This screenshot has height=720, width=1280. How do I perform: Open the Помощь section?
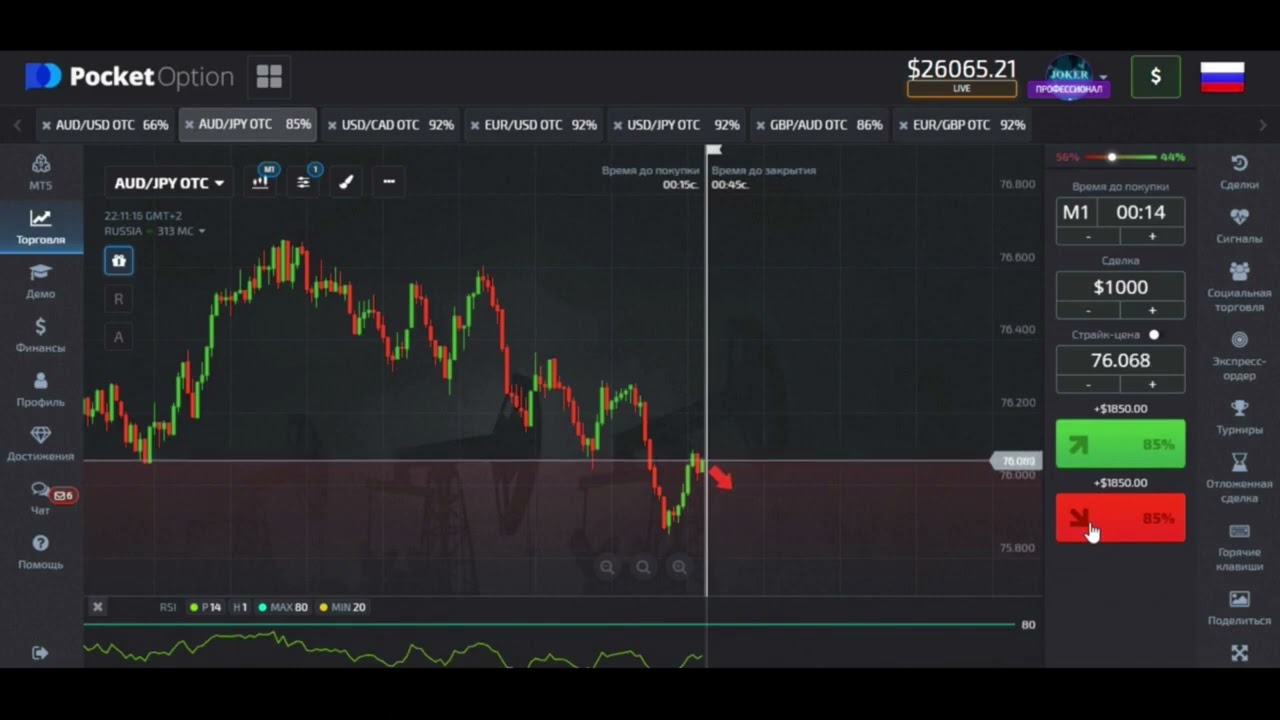pos(41,551)
